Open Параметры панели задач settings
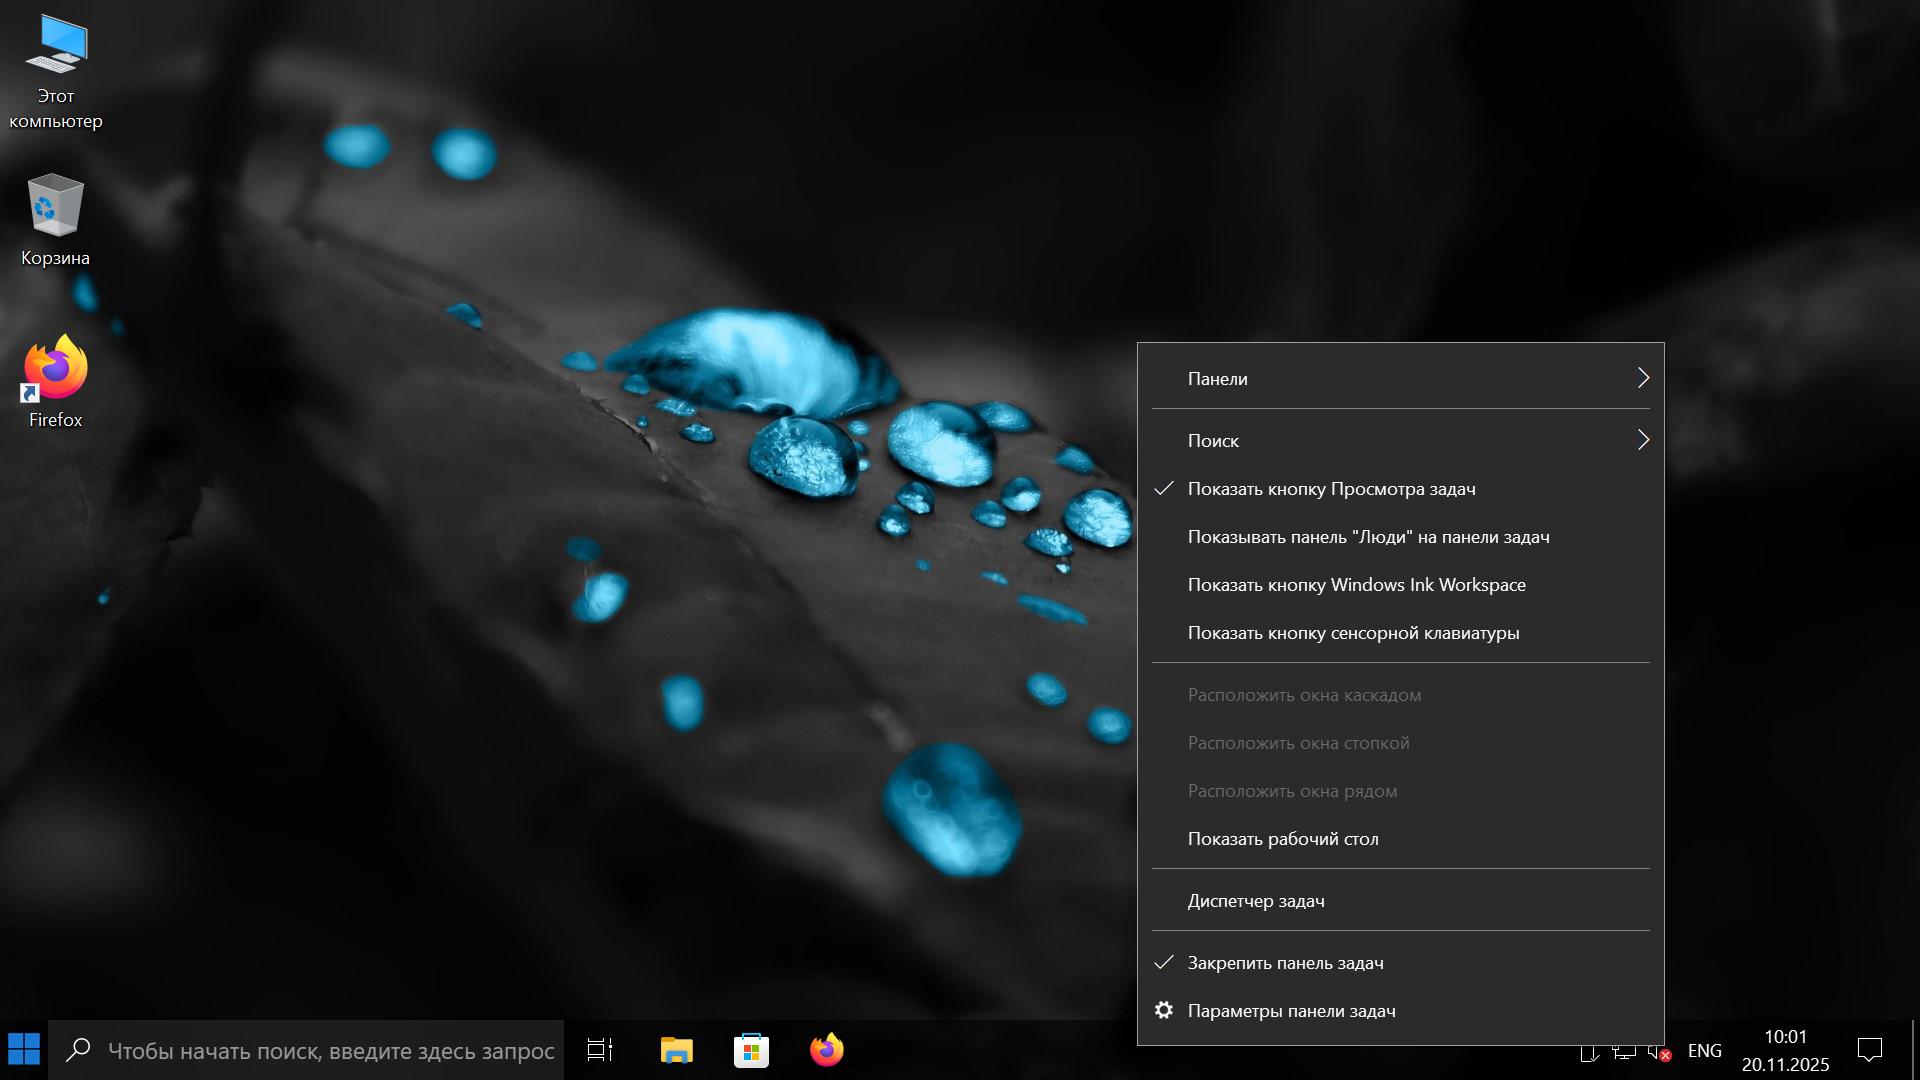Image resolution: width=1920 pixels, height=1080 pixels. tap(1291, 1011)
